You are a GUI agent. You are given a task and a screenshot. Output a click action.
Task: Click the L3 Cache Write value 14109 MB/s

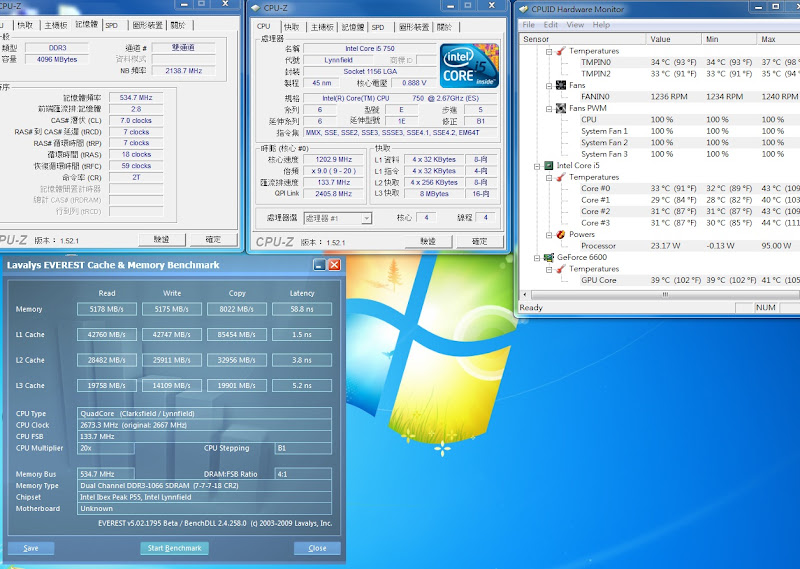coord(171,386)
